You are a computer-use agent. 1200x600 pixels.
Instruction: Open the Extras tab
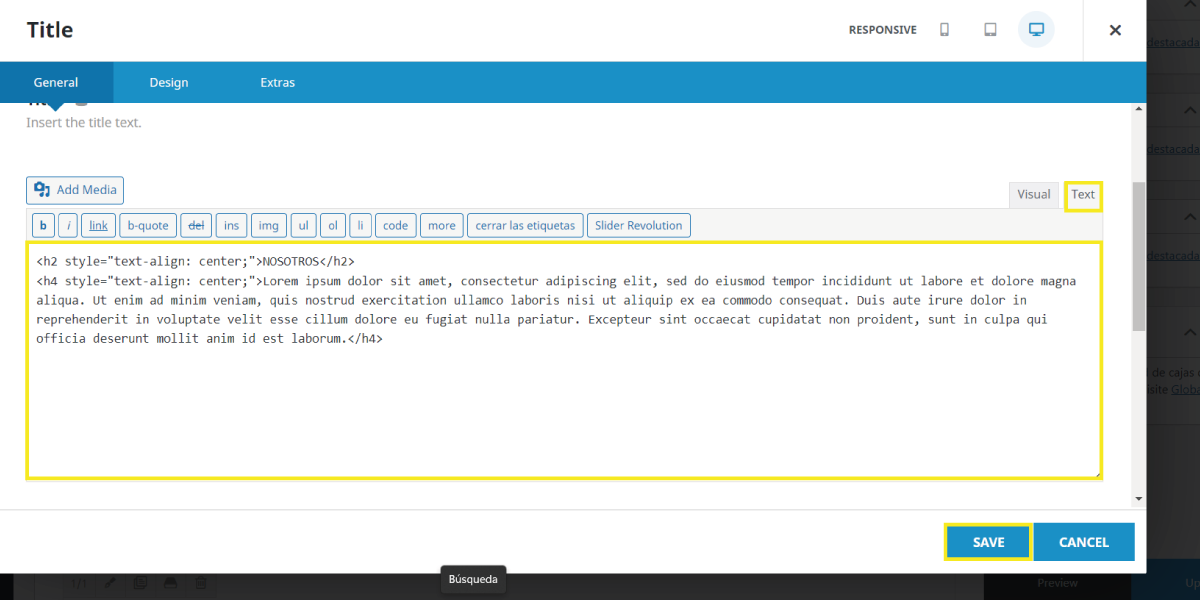click(277, 83)
